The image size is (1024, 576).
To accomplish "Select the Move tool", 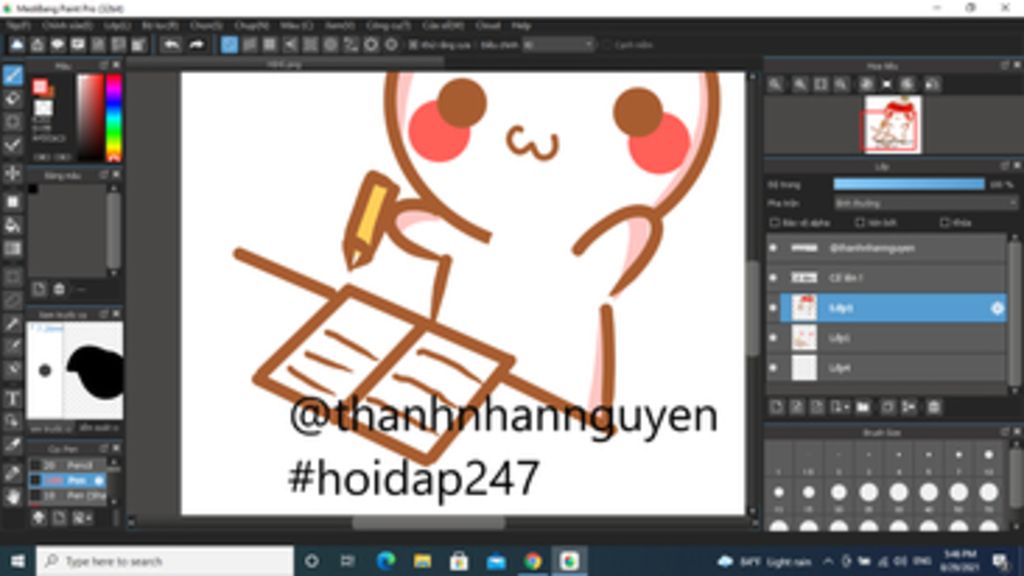I will pos(12,174).
